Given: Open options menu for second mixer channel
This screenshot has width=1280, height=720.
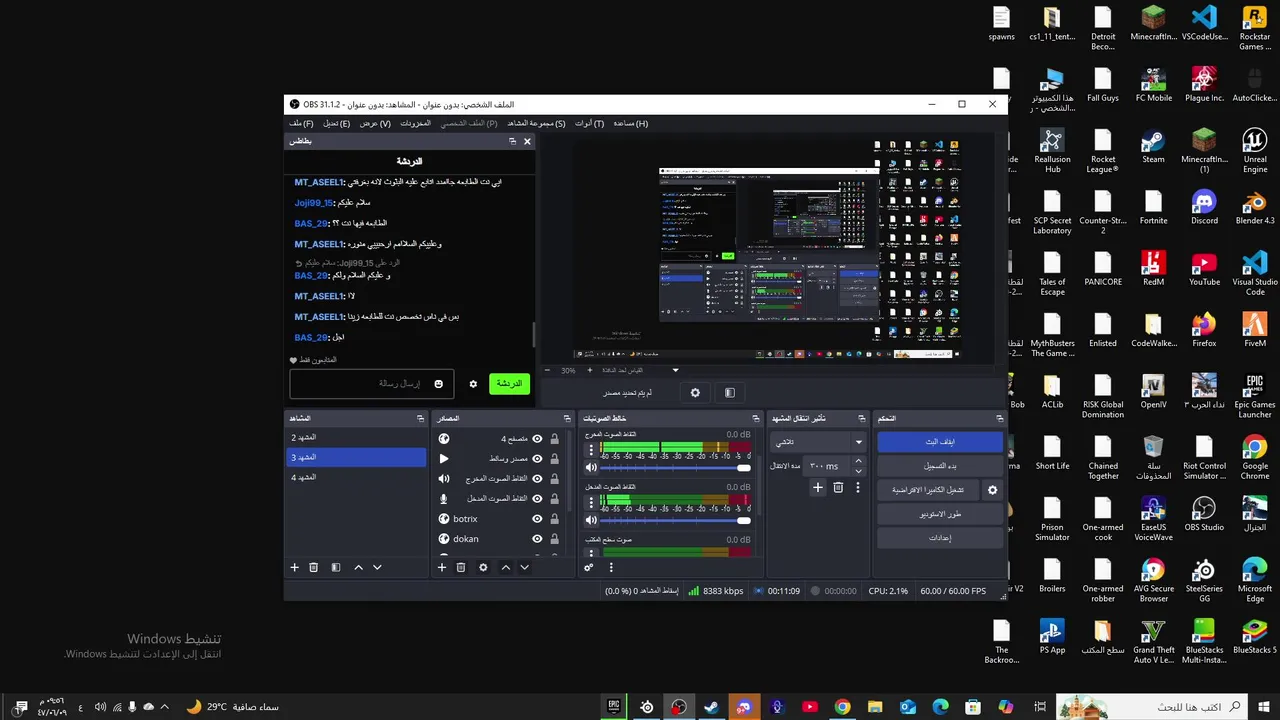Looking at the screenshot, I should (591, 503).
